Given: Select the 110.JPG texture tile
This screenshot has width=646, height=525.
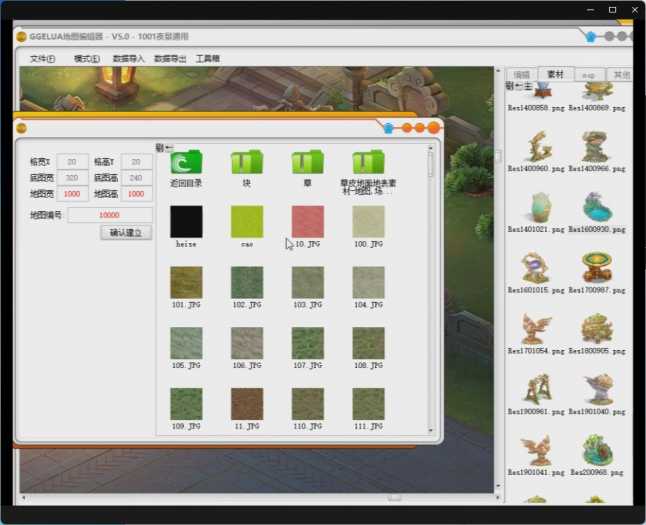Looking at the screenshot, I should coord(308,403).
